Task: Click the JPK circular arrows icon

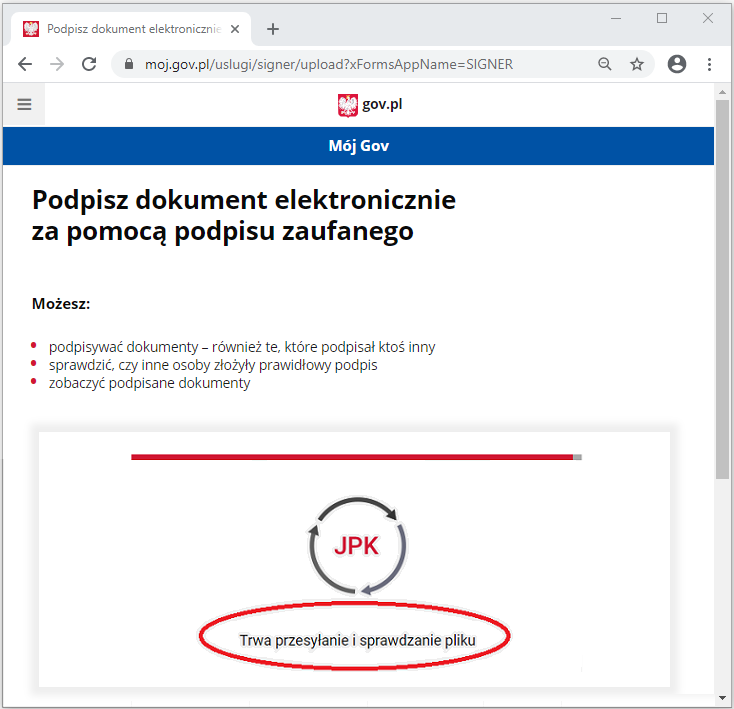Action: coord(357,546)
